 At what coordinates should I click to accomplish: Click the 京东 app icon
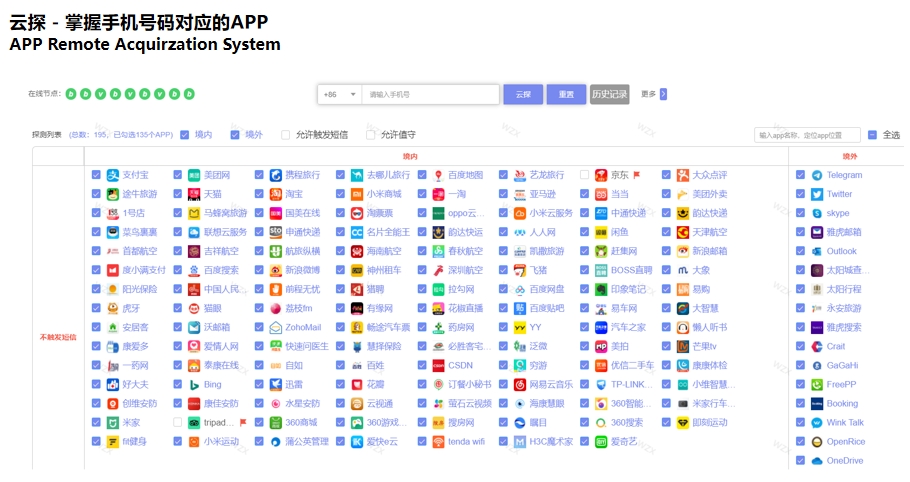tap(601, 175)
